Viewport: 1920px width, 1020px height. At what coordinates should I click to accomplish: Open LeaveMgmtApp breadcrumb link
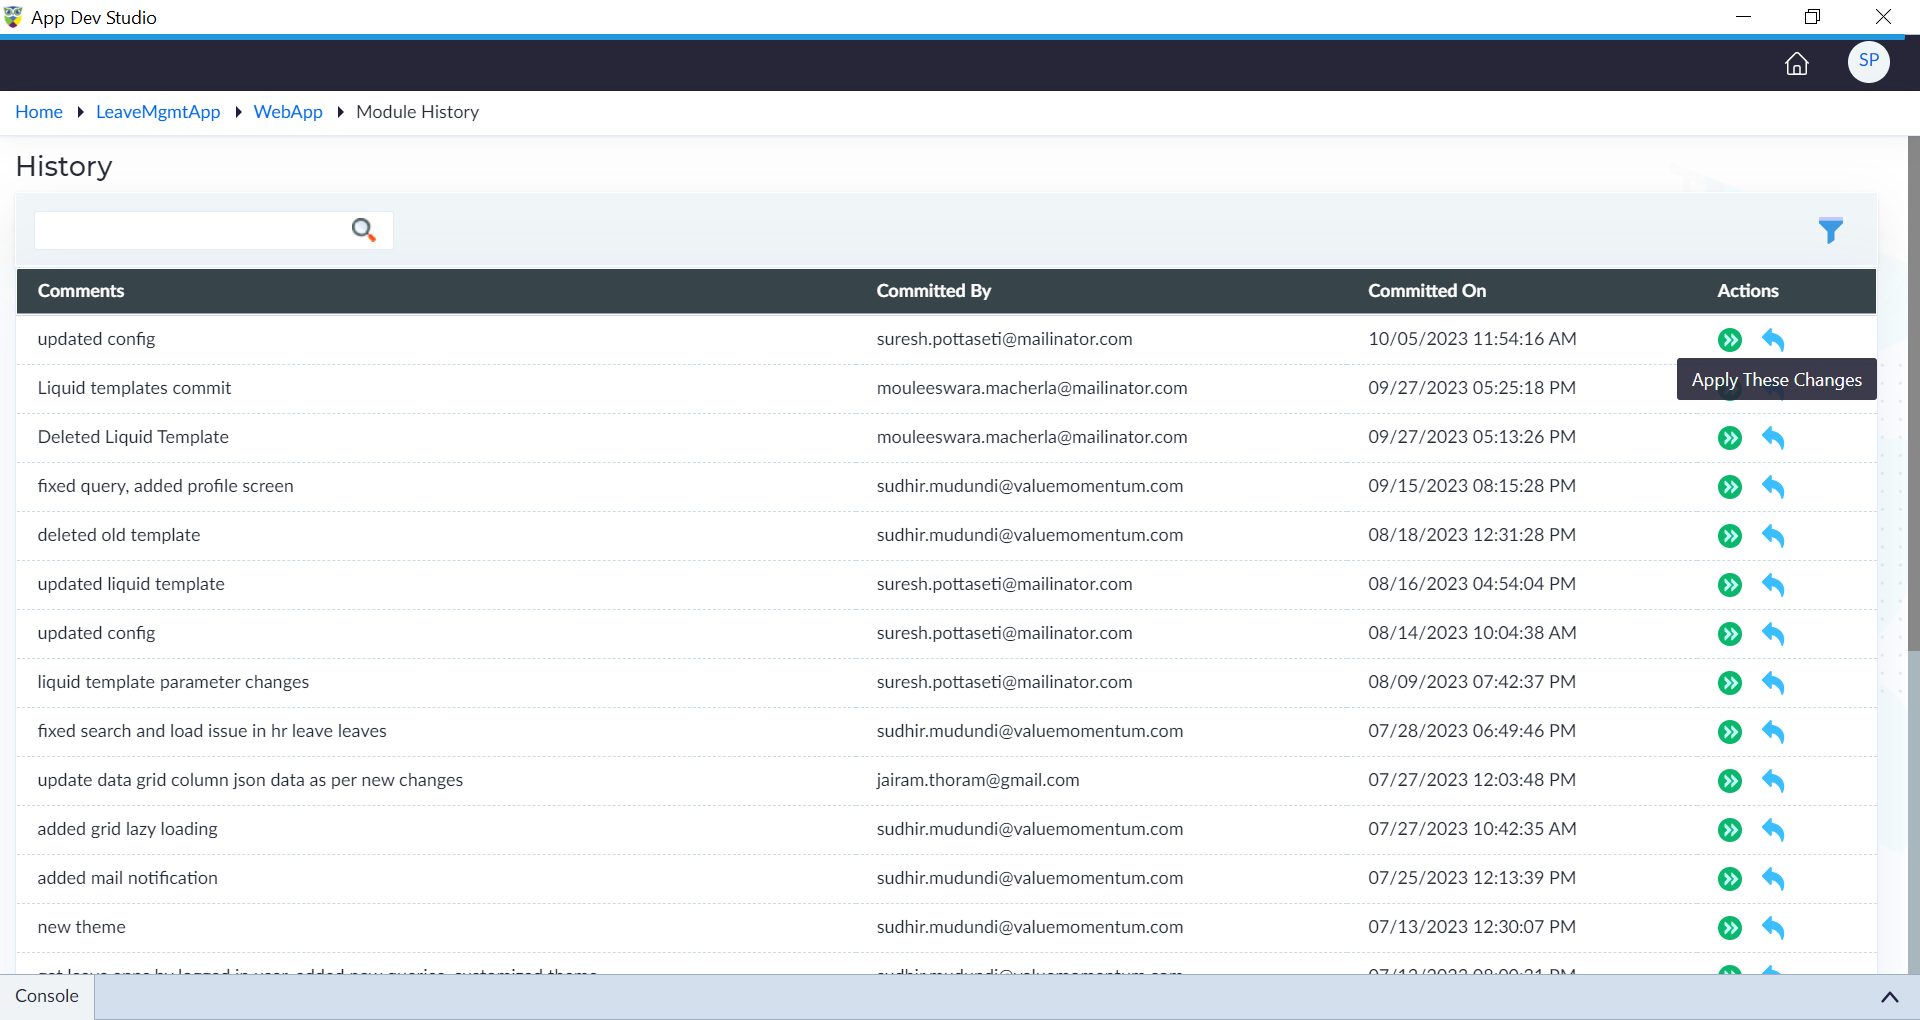pyautogui.click(x=158, y=112)
